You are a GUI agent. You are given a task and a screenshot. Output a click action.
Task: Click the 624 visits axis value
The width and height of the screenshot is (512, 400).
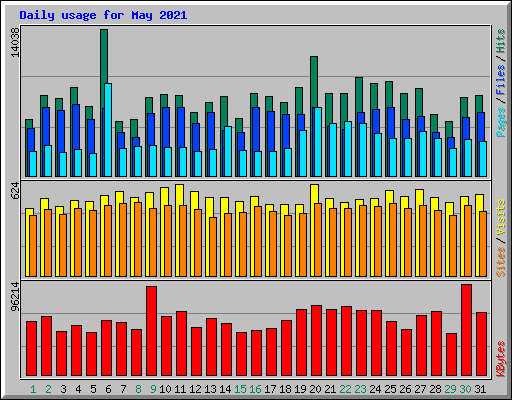click(x=15, y=191)
